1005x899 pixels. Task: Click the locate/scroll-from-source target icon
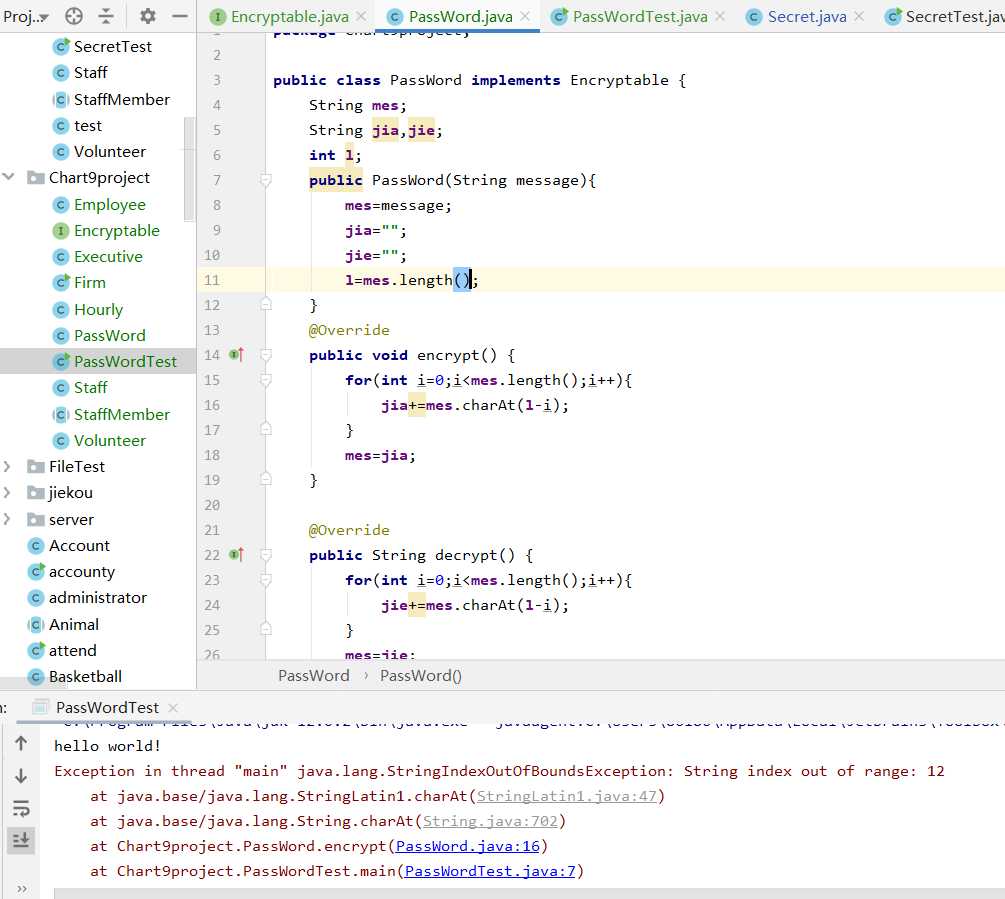click(74, 15)
